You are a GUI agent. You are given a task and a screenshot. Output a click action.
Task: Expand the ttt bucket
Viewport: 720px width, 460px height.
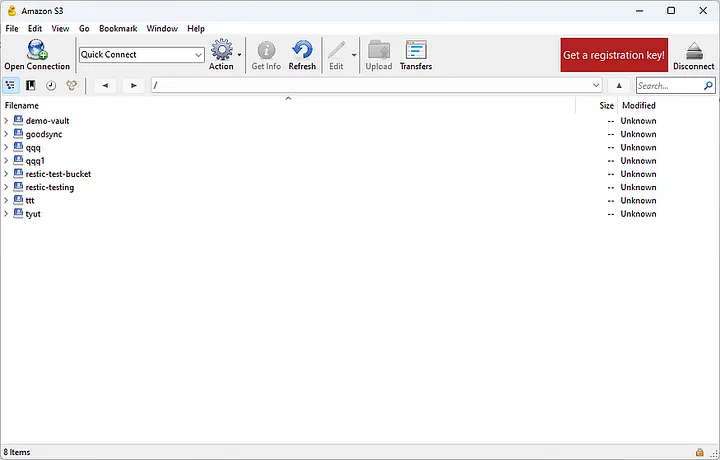click(6, 201)
